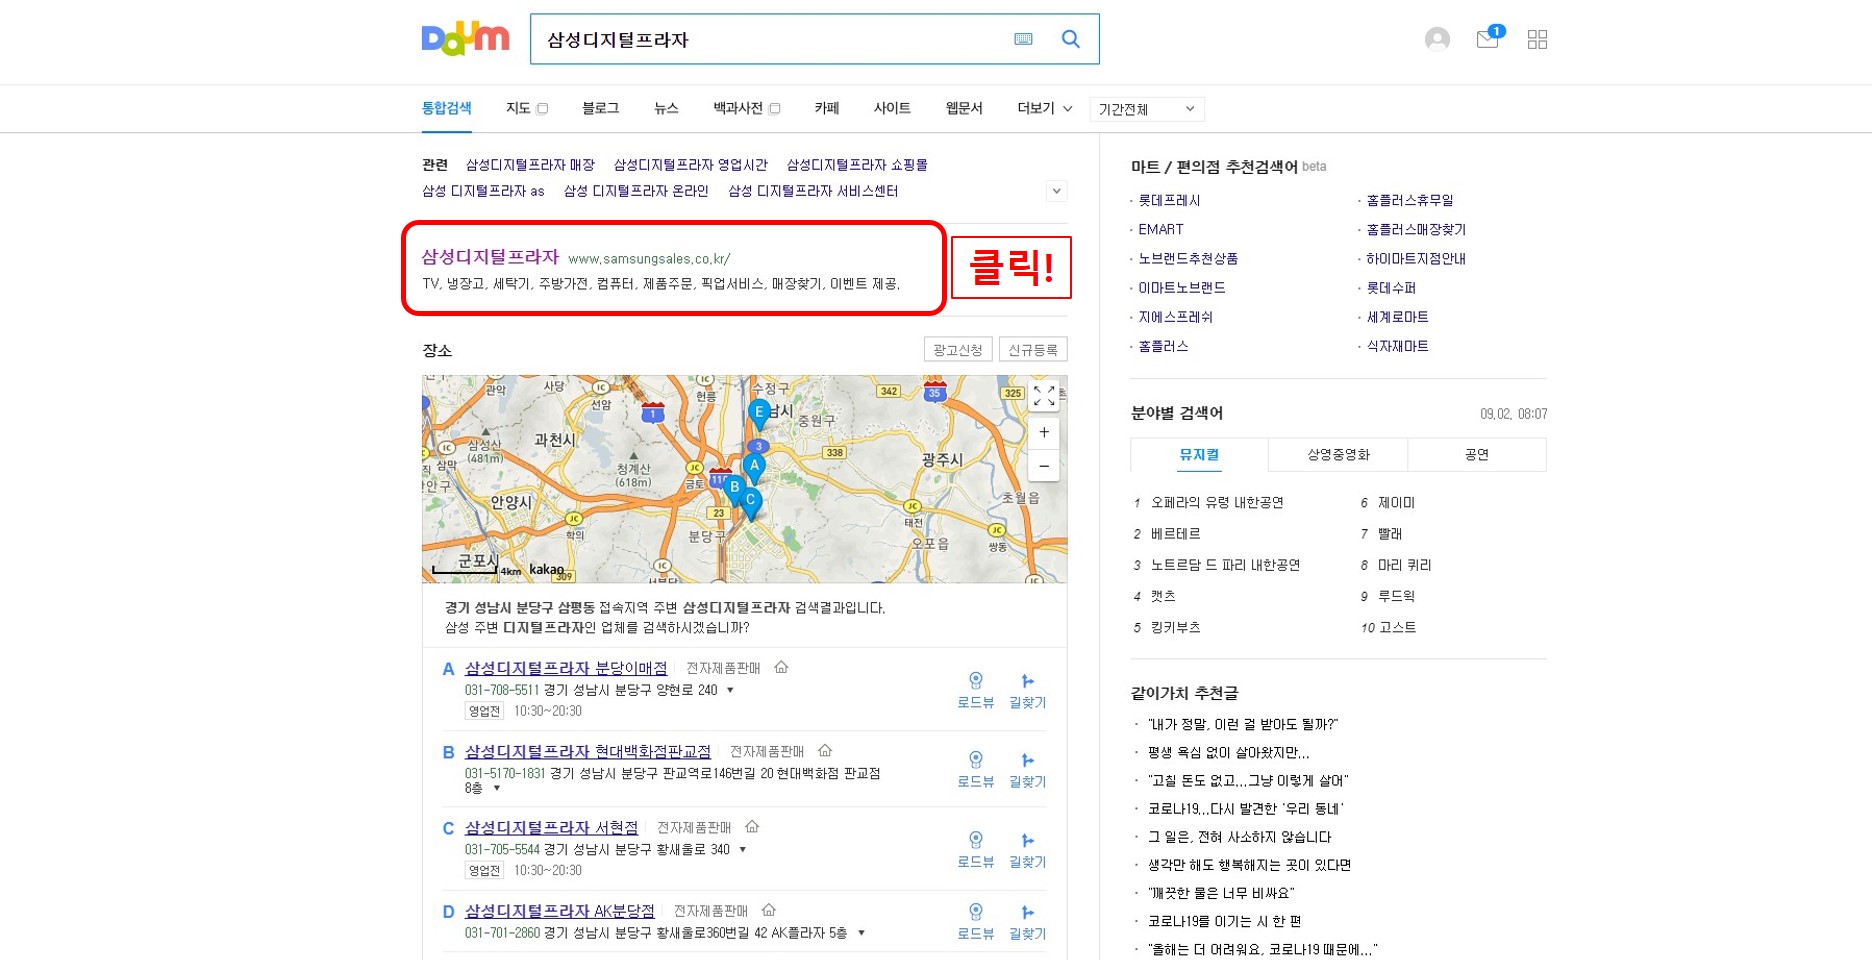Click new-window icon beside 백과사전 tab
1872x960 pixels.
pyautogui.click(x=774, y=109)
